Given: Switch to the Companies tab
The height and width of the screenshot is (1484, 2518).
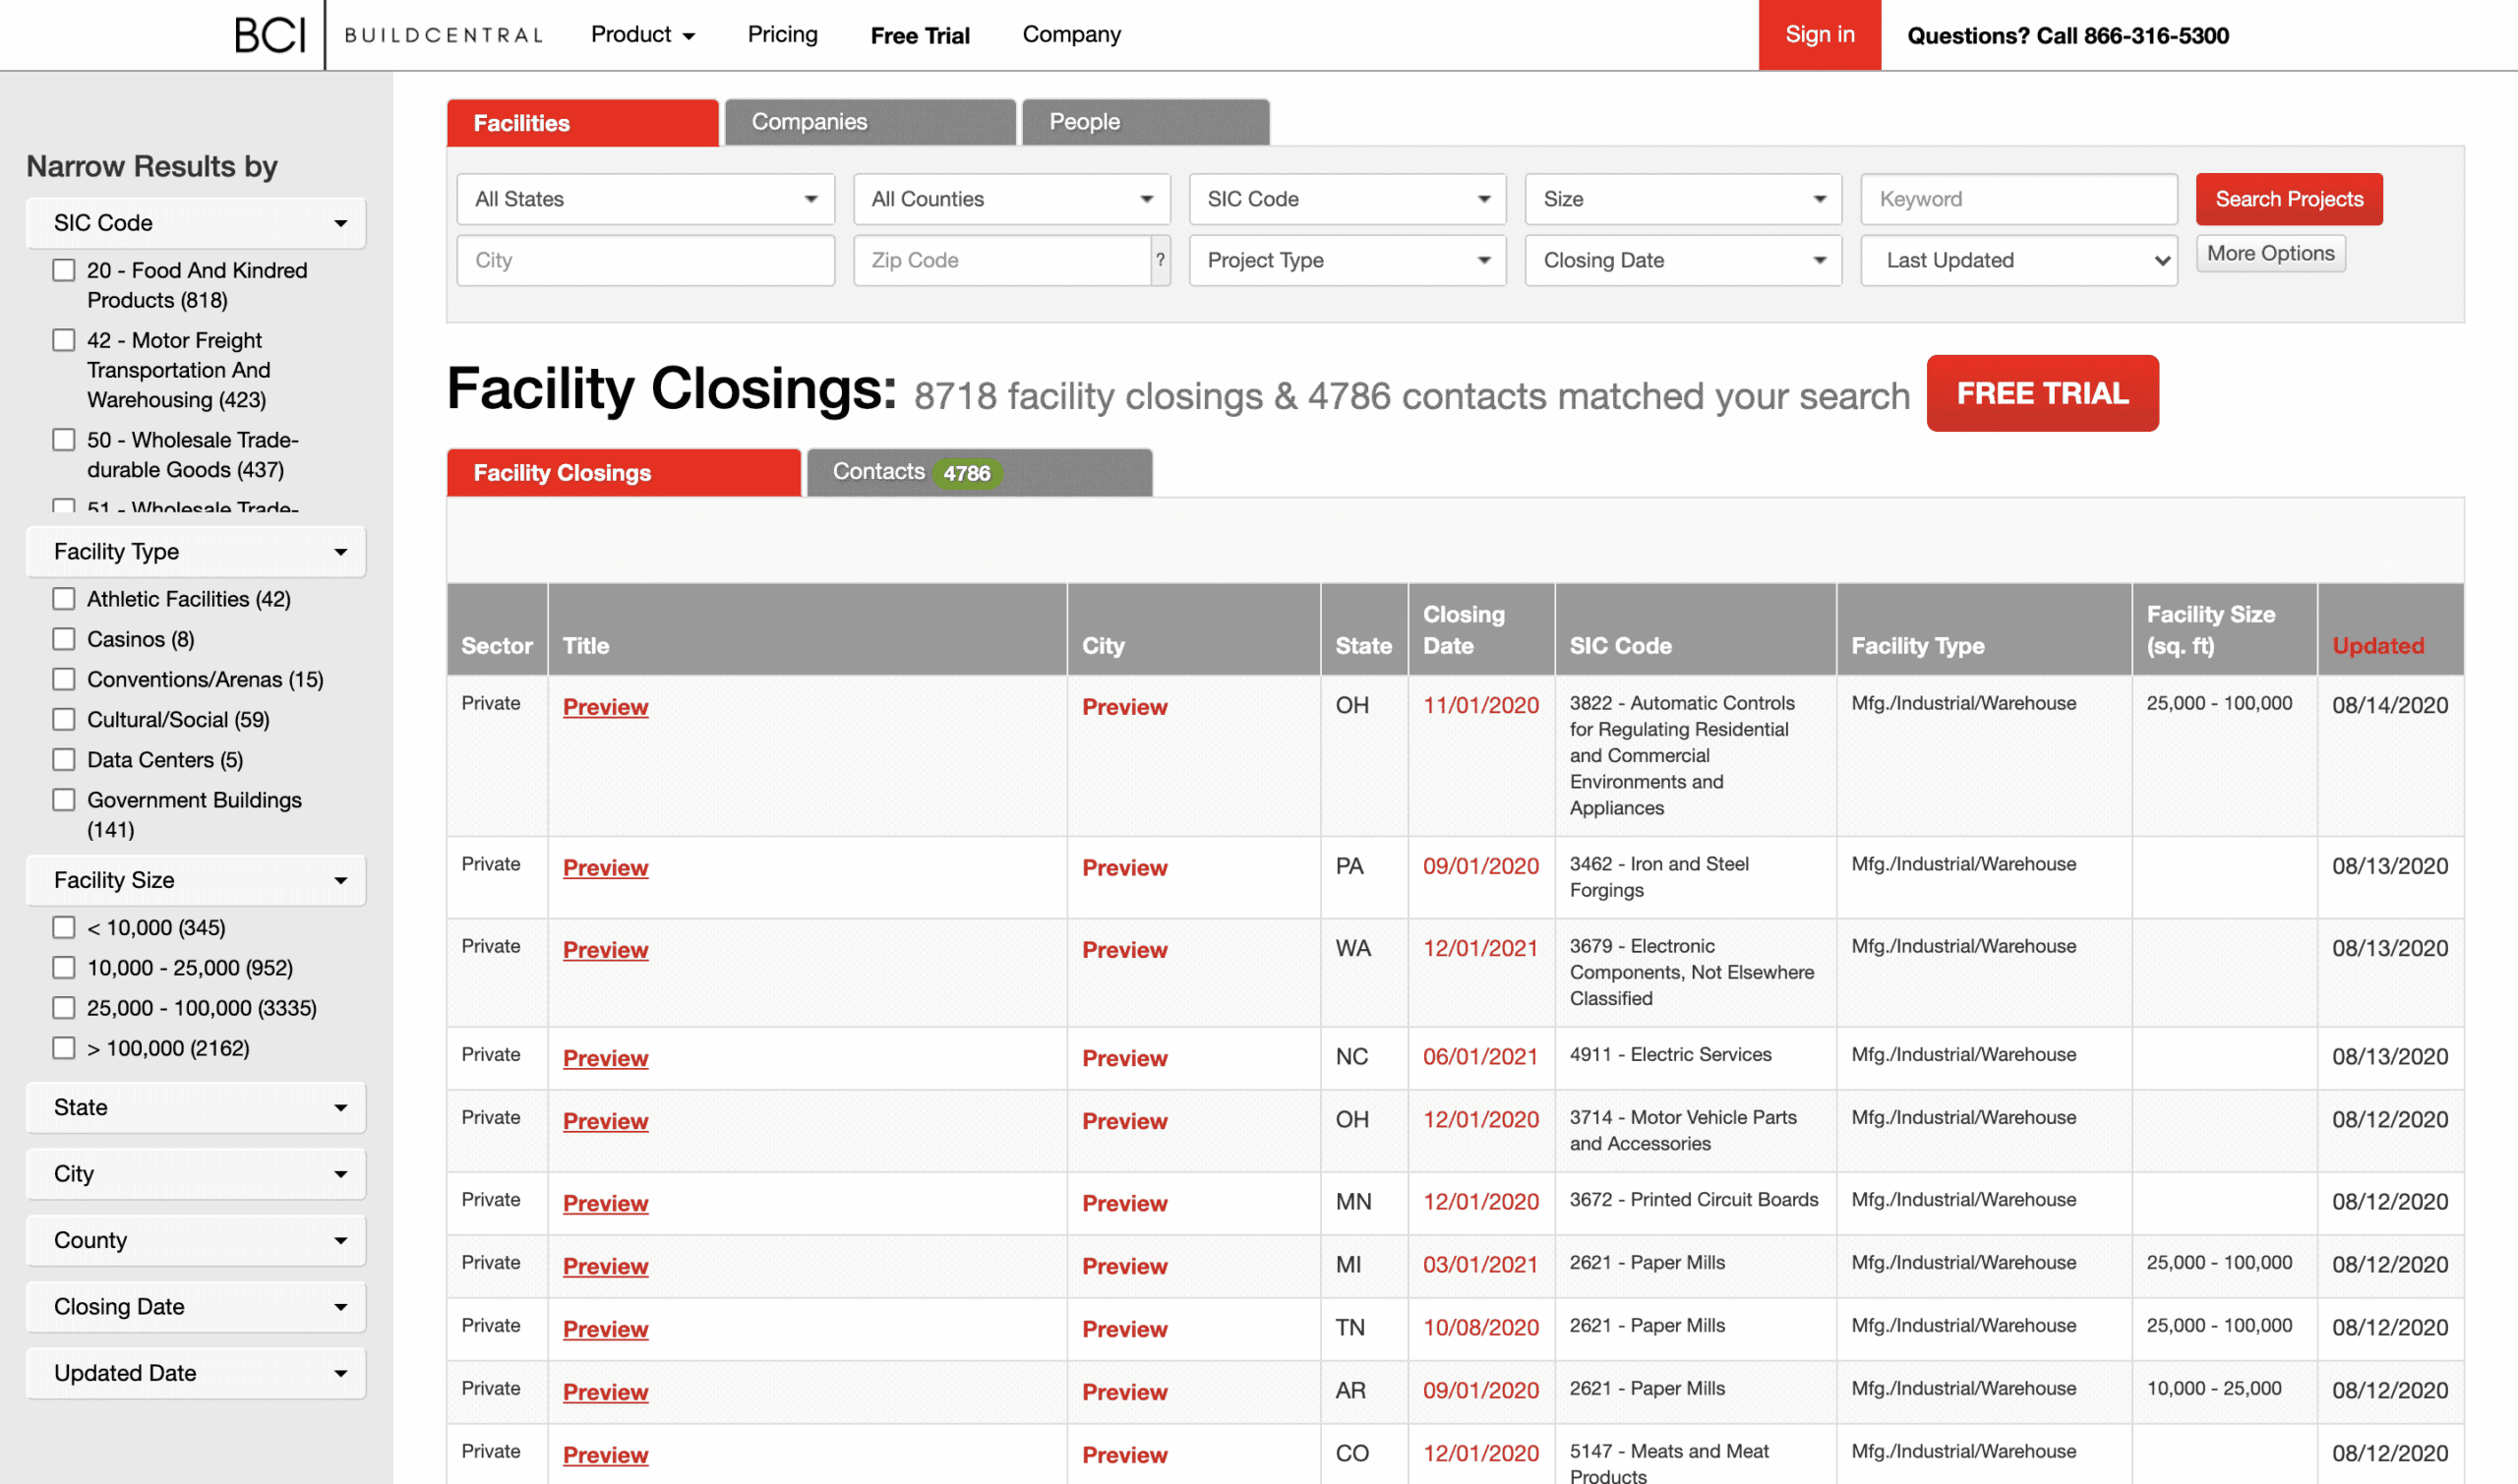Looking at the screenshot, I should pos(869,122).
